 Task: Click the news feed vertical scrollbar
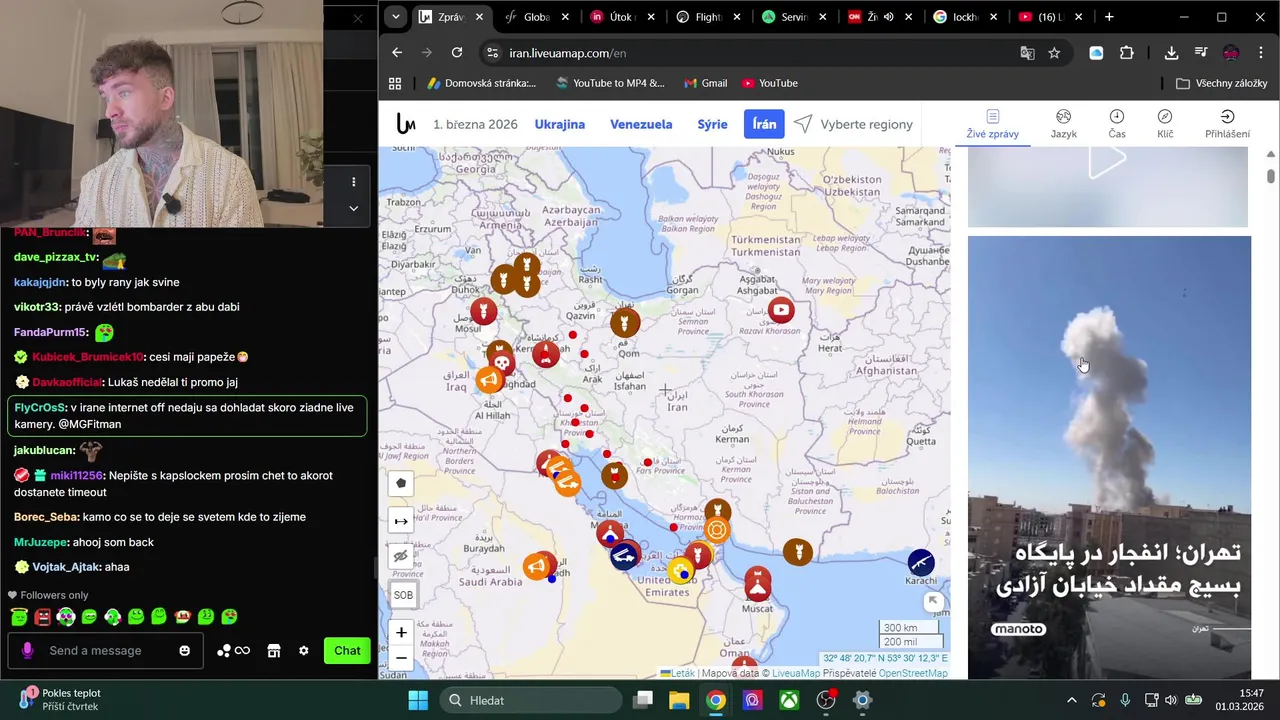coord(1271,176)
